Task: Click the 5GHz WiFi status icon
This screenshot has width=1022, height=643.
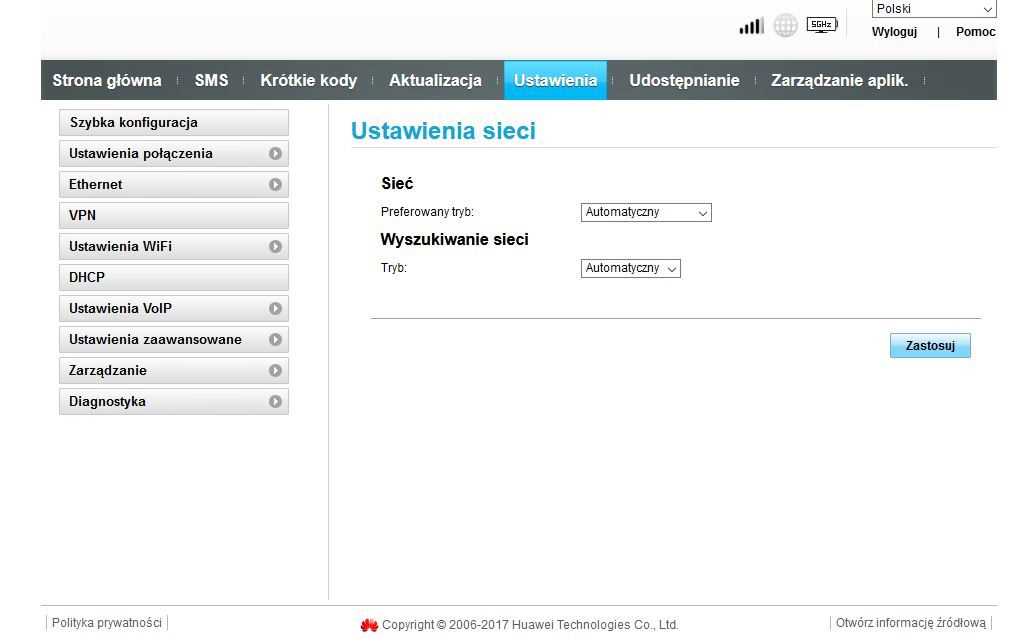Action: point(822,25)
